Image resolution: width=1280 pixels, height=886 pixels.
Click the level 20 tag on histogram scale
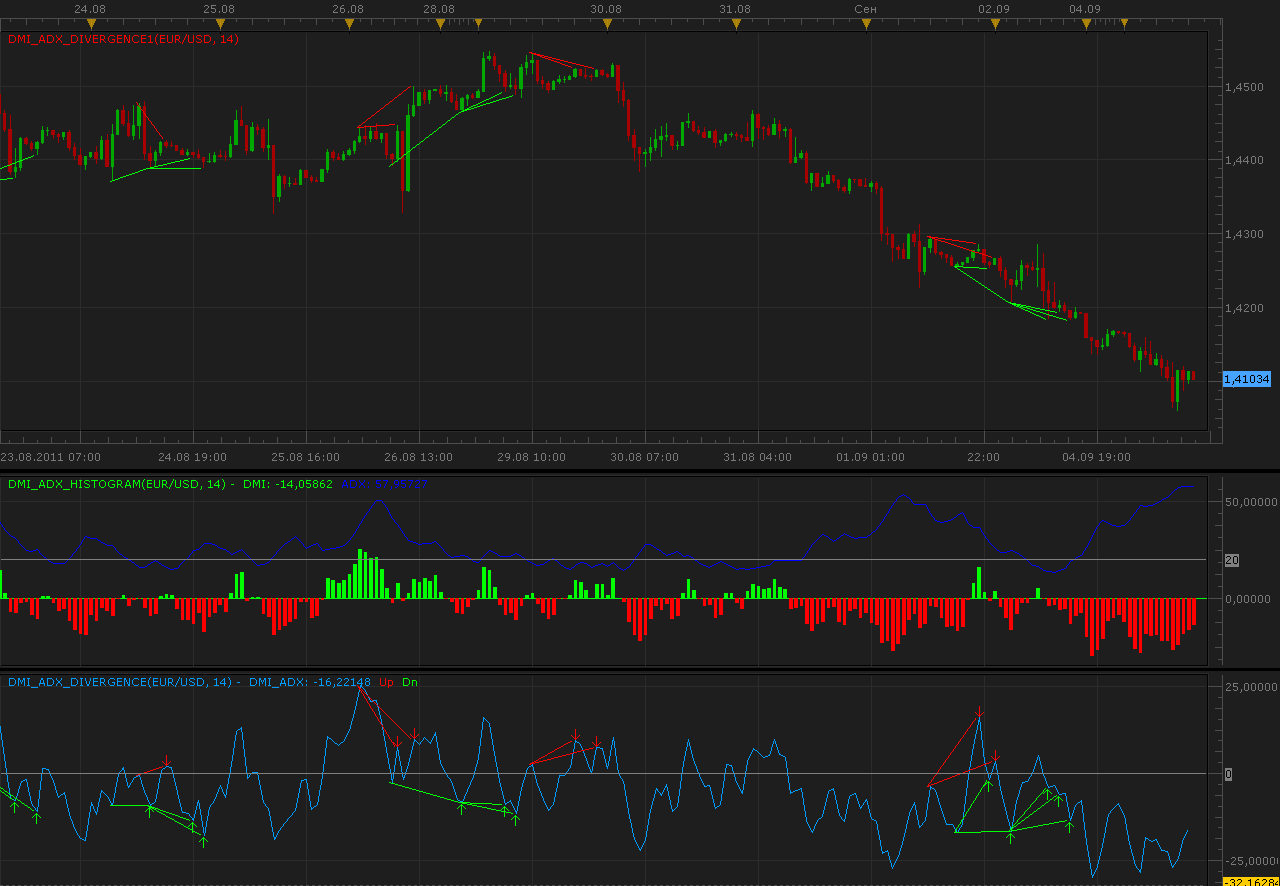pyautogui.click(x=1232, y=560)
